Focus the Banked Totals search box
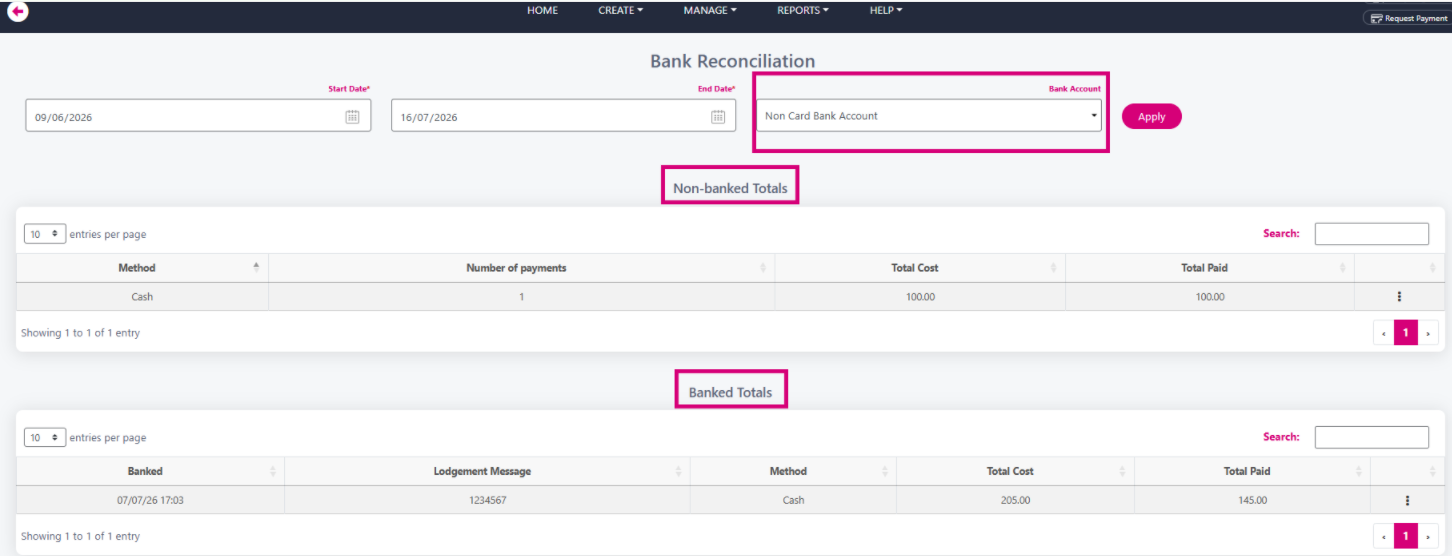Image resolution: width=1452 pixels, height=556 pixels. point(1371,437)
